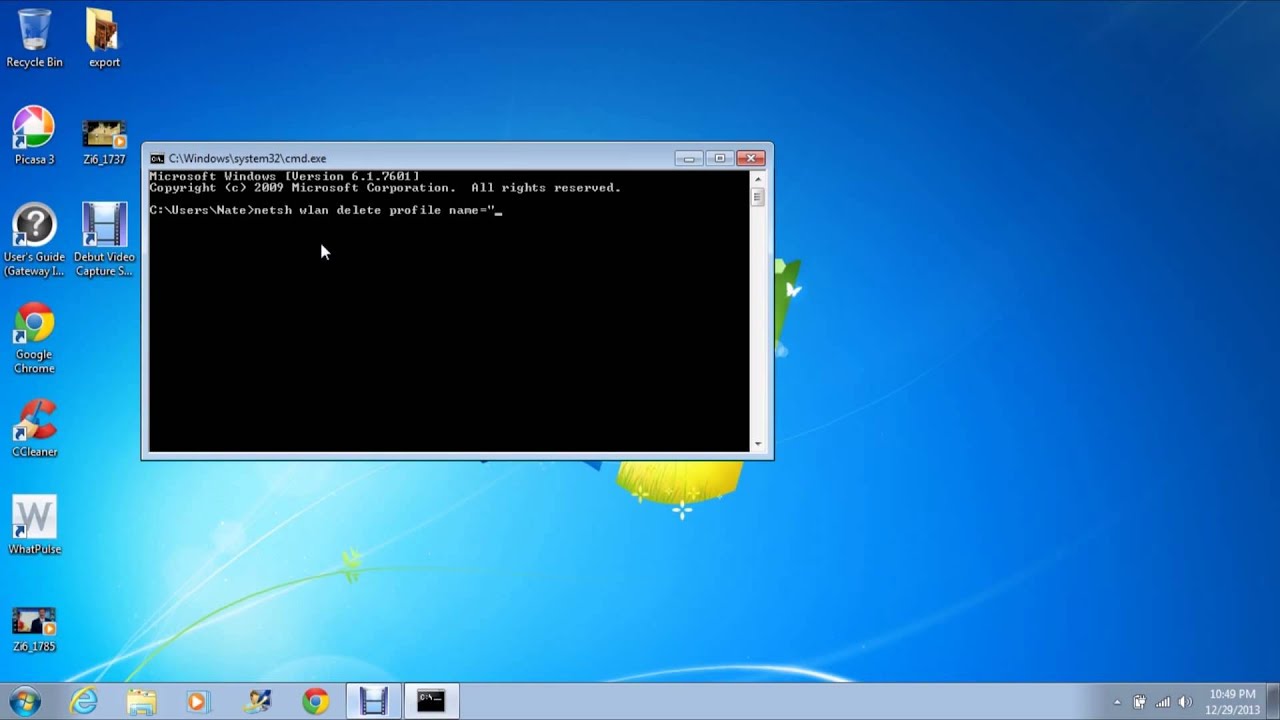1280x720 pixels.
Task: Click the cmd vertical scrollbar thumb
Action: (757, 197)
